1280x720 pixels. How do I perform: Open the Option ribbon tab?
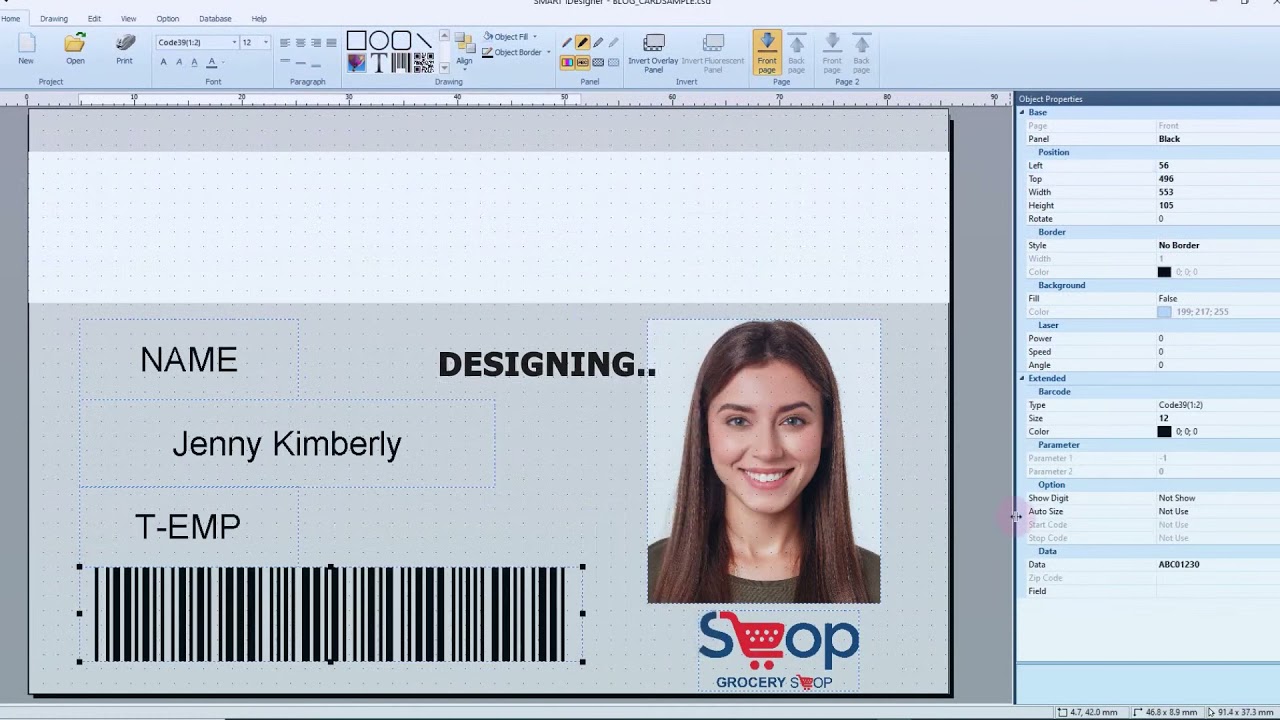point(168,18)
